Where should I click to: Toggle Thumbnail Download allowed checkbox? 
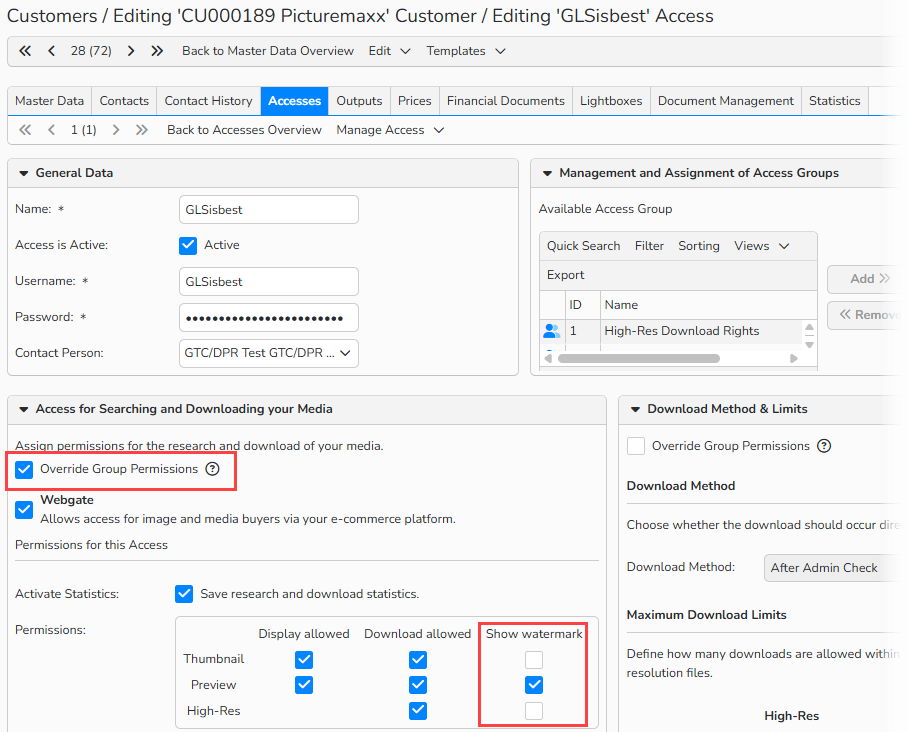pyautogui.click(x=417, y=660)
